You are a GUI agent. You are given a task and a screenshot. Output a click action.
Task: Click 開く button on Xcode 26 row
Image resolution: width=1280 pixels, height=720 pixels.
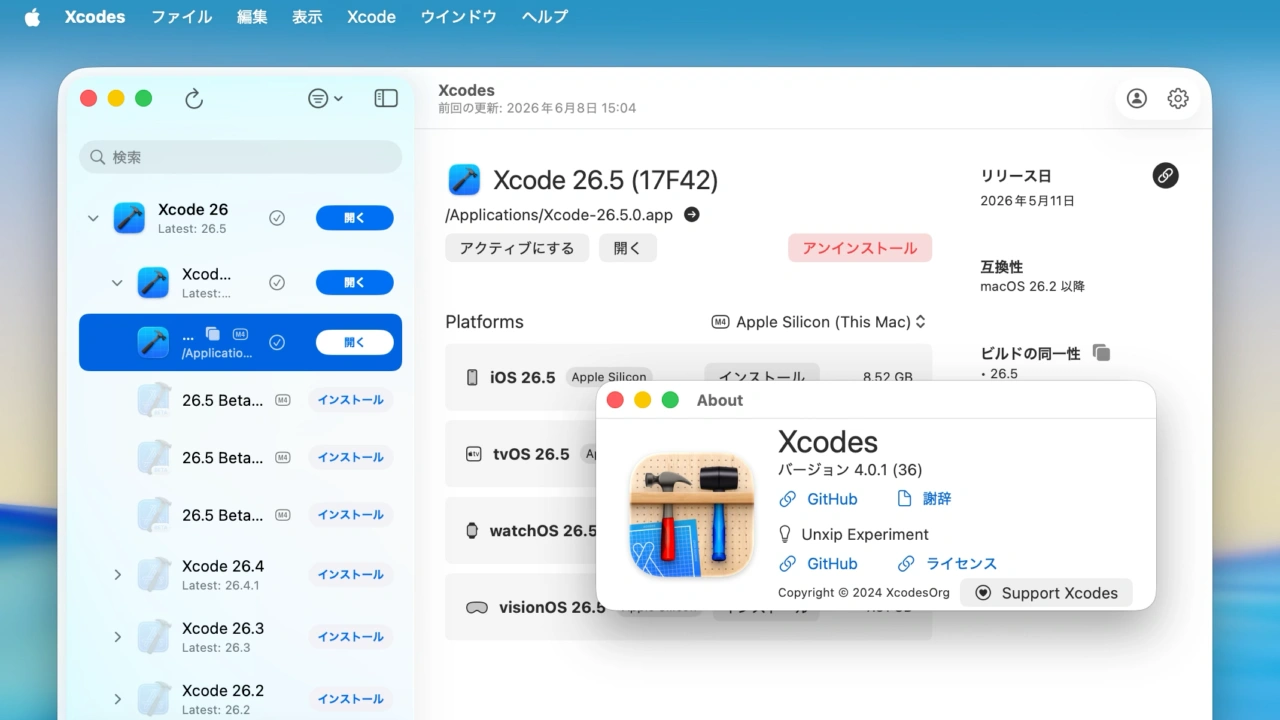pyautogui.click(x=355, y=218)
